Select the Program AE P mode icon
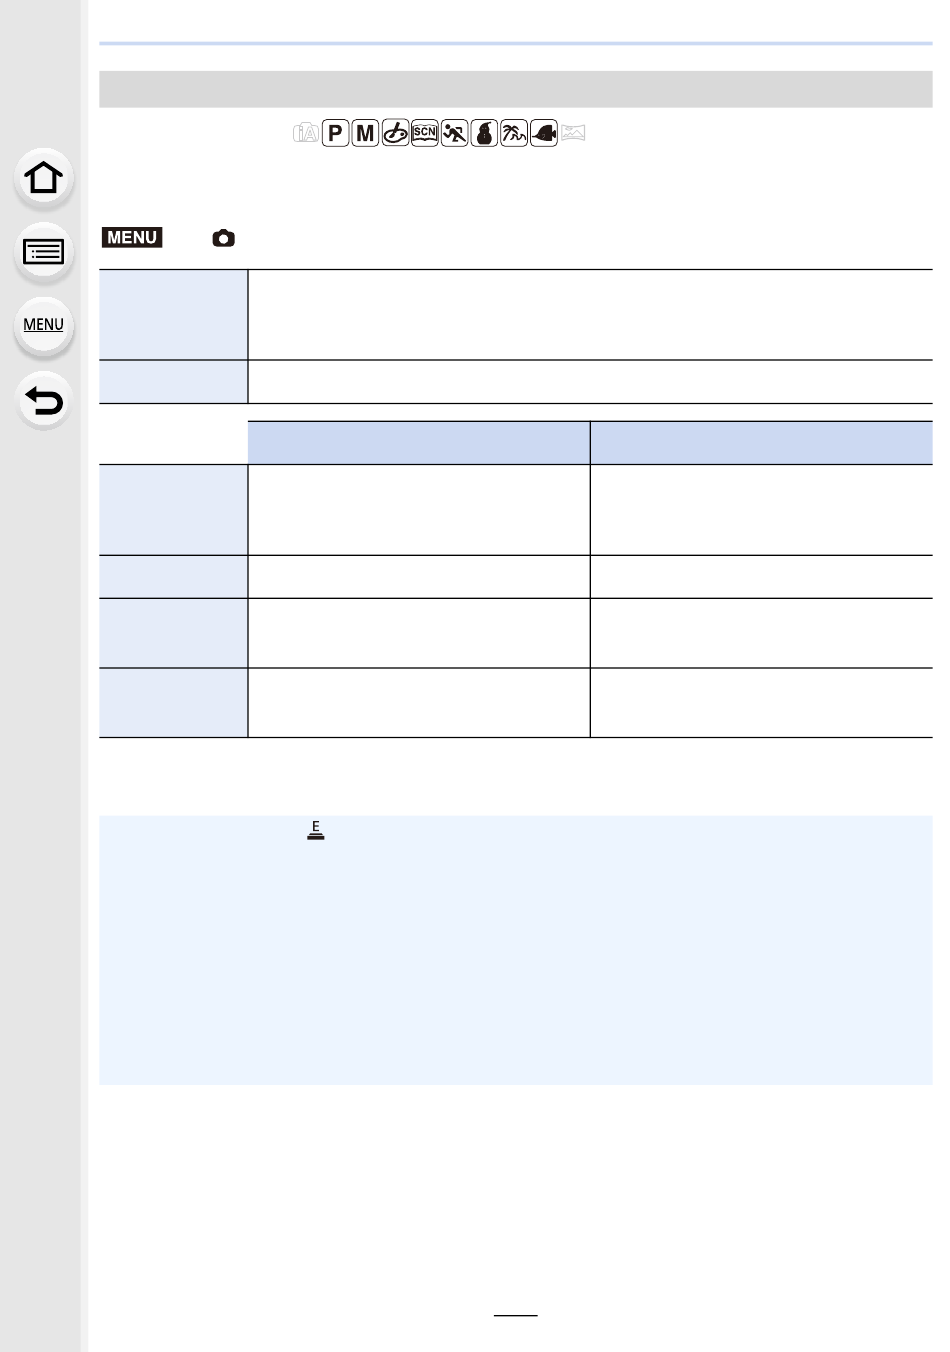Viewport: 950px width, 1352px height. [336, 133]
